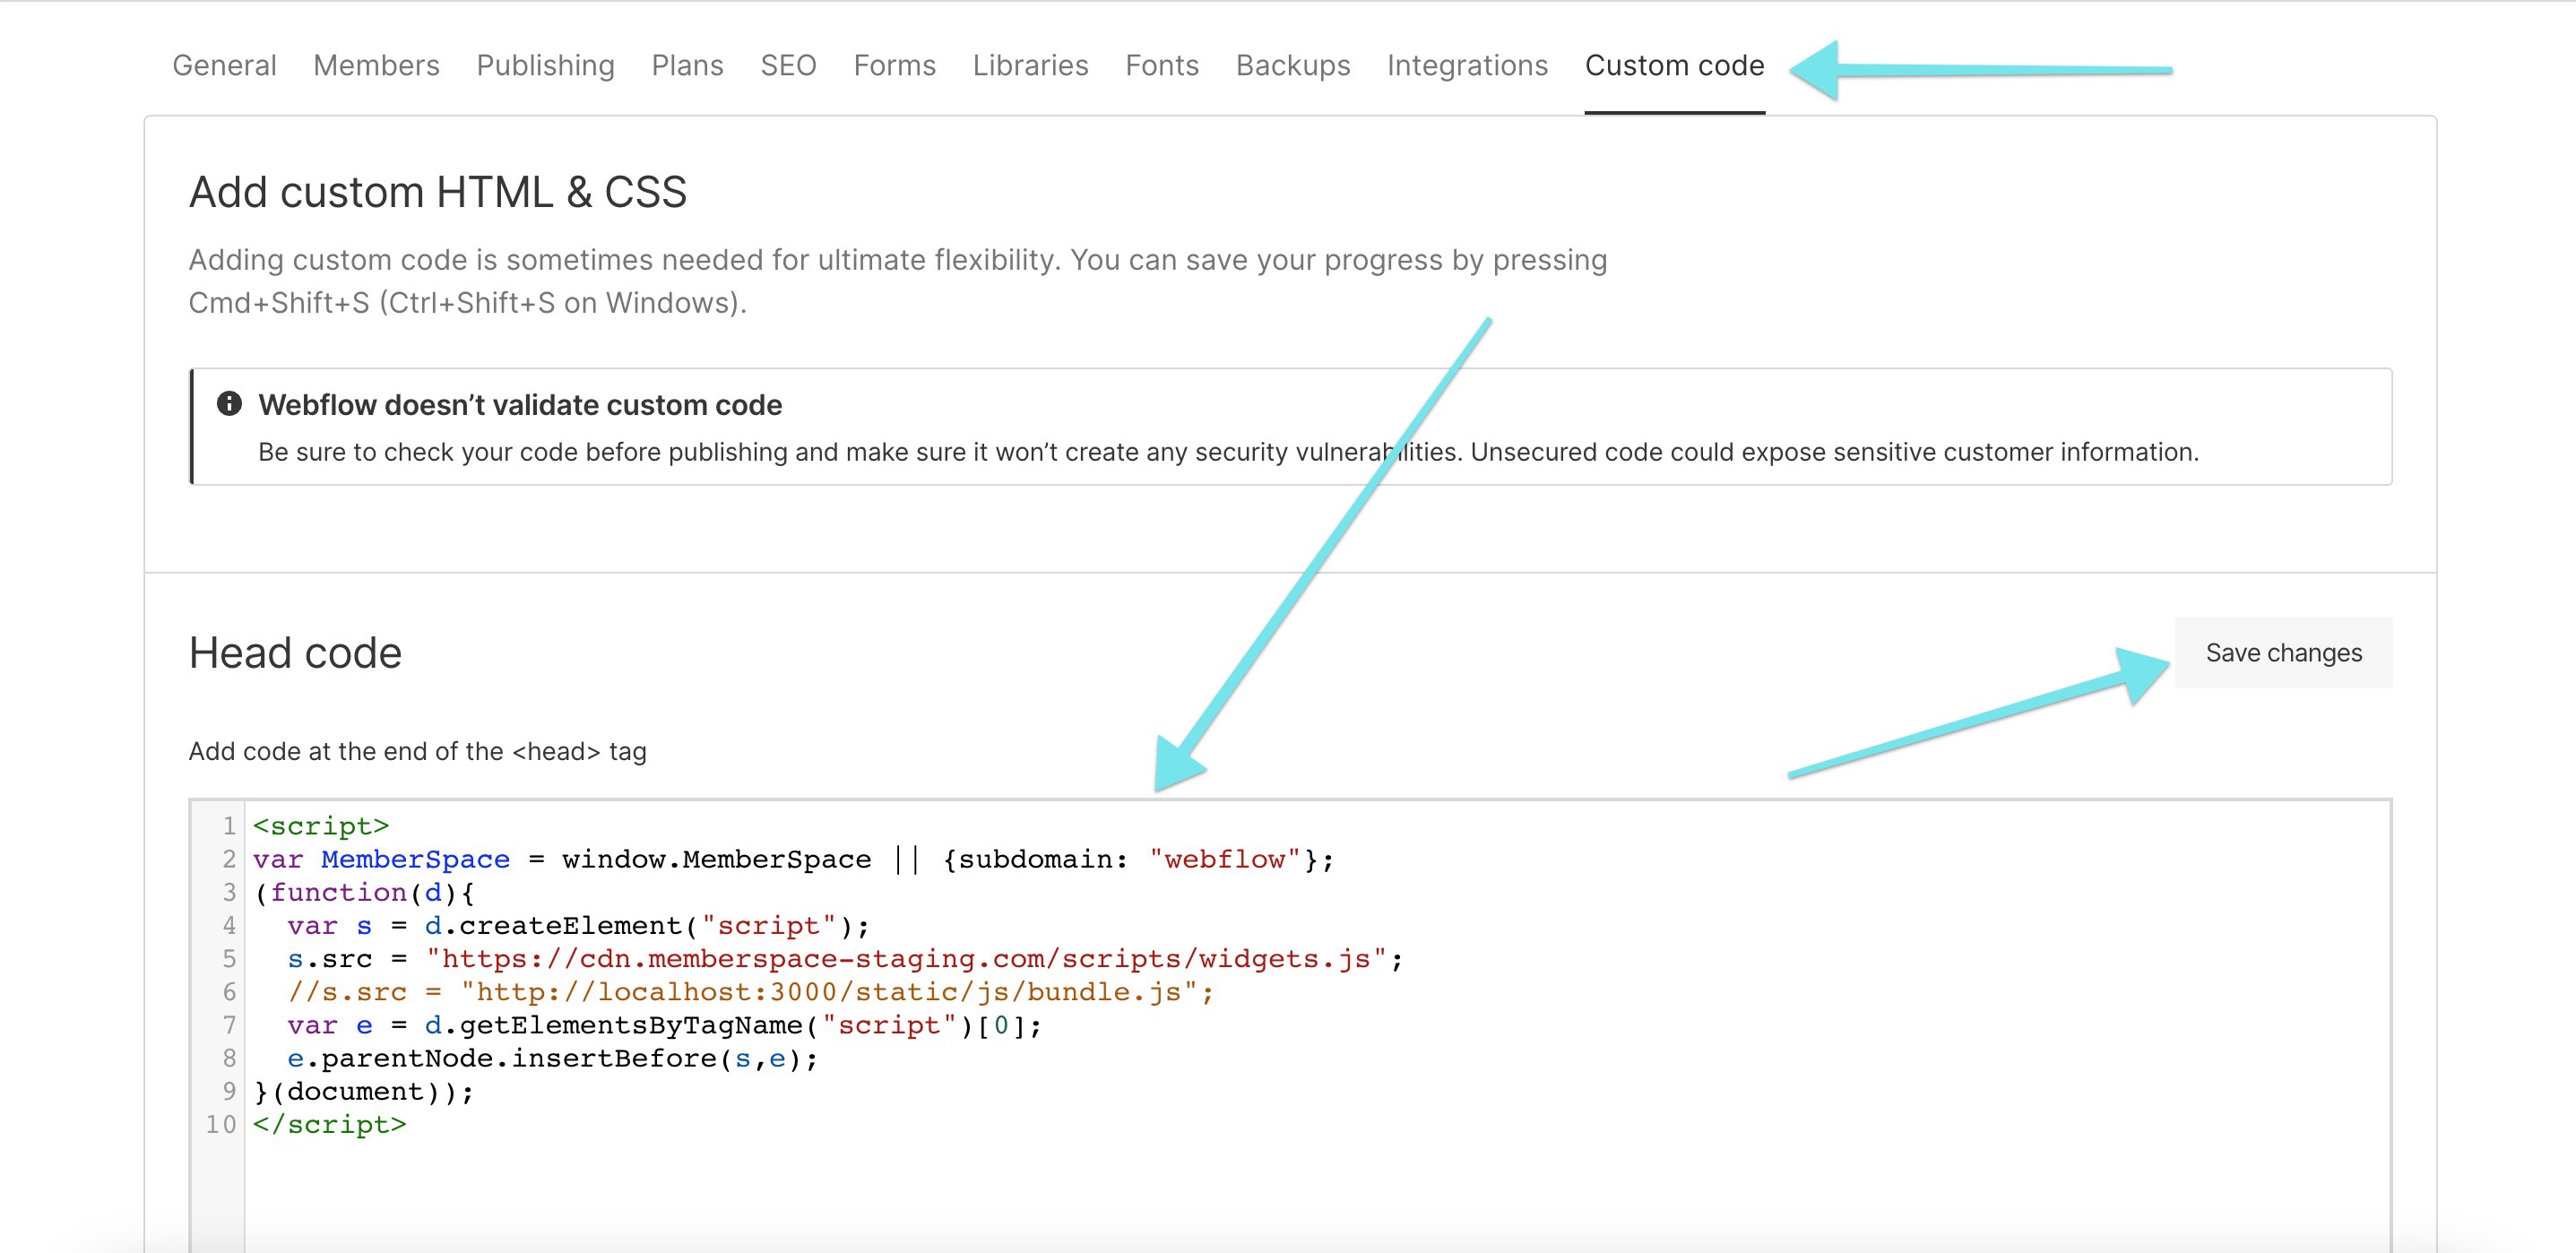Viewport: 2576px width, 1253px height.
Task: Select the SEO tab
Action: click(788, 66)
